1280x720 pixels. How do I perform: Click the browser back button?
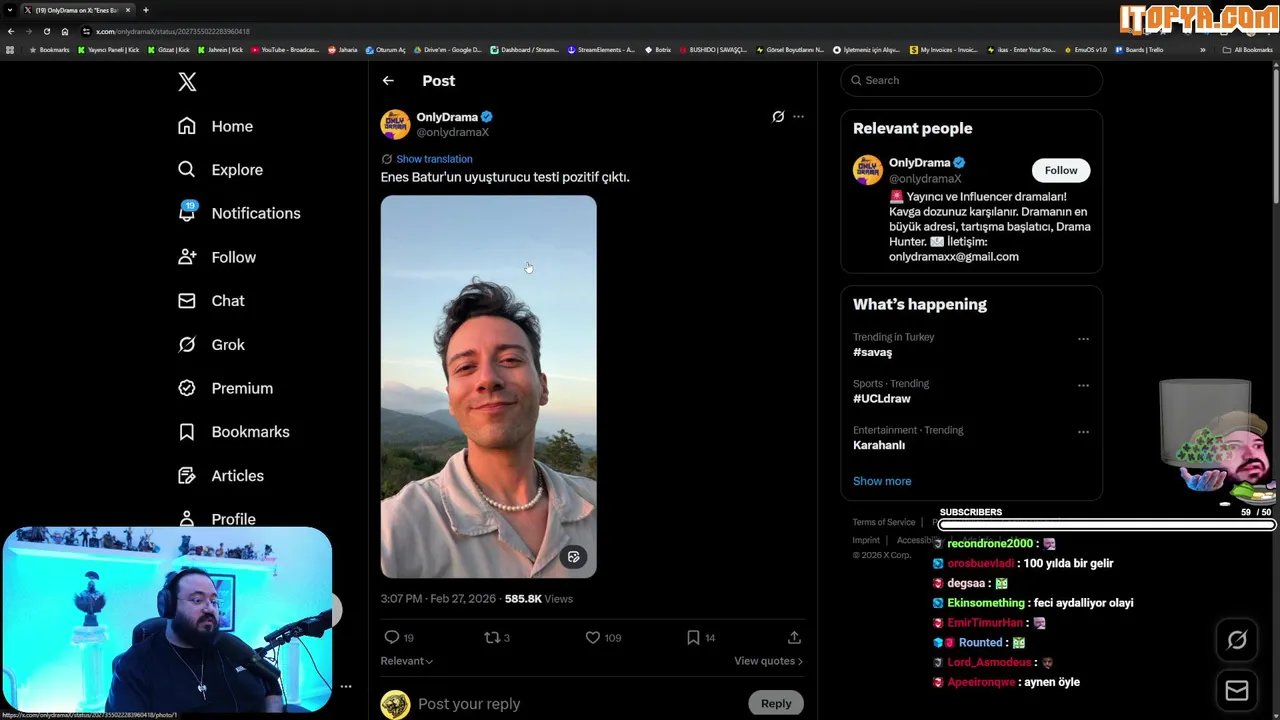pyautogui.click(x=11, y=31)
